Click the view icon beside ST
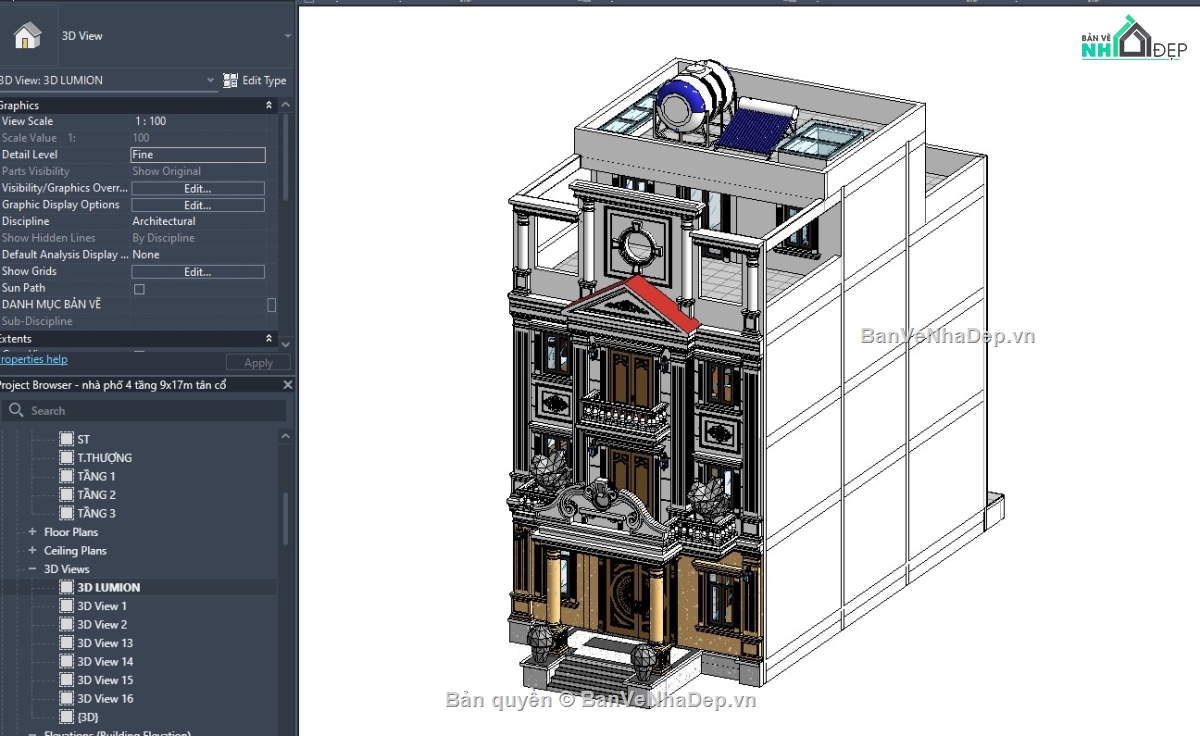 point(66,439)
